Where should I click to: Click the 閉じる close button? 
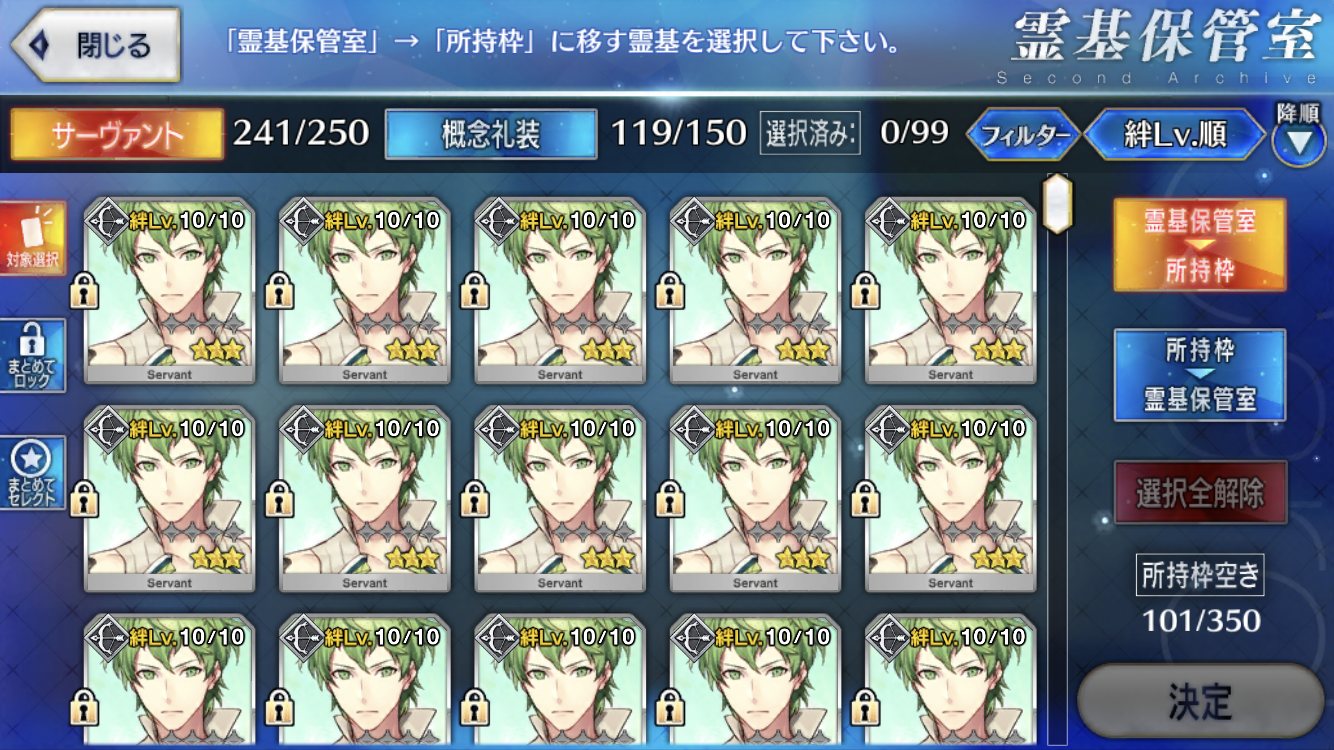point(95,45)
